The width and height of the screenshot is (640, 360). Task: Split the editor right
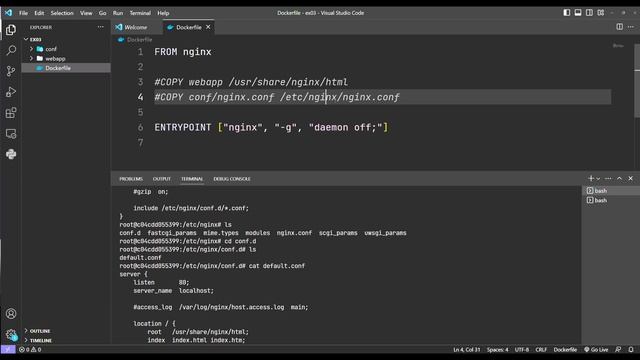point(619,27)
